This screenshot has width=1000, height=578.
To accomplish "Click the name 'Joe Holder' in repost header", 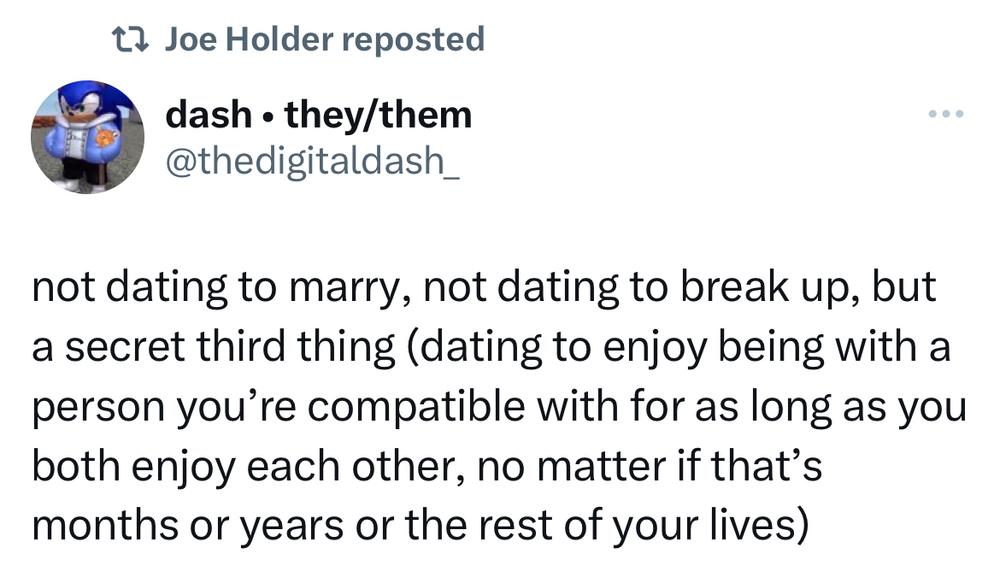I will pyautogui.click(x=249, y=39).
